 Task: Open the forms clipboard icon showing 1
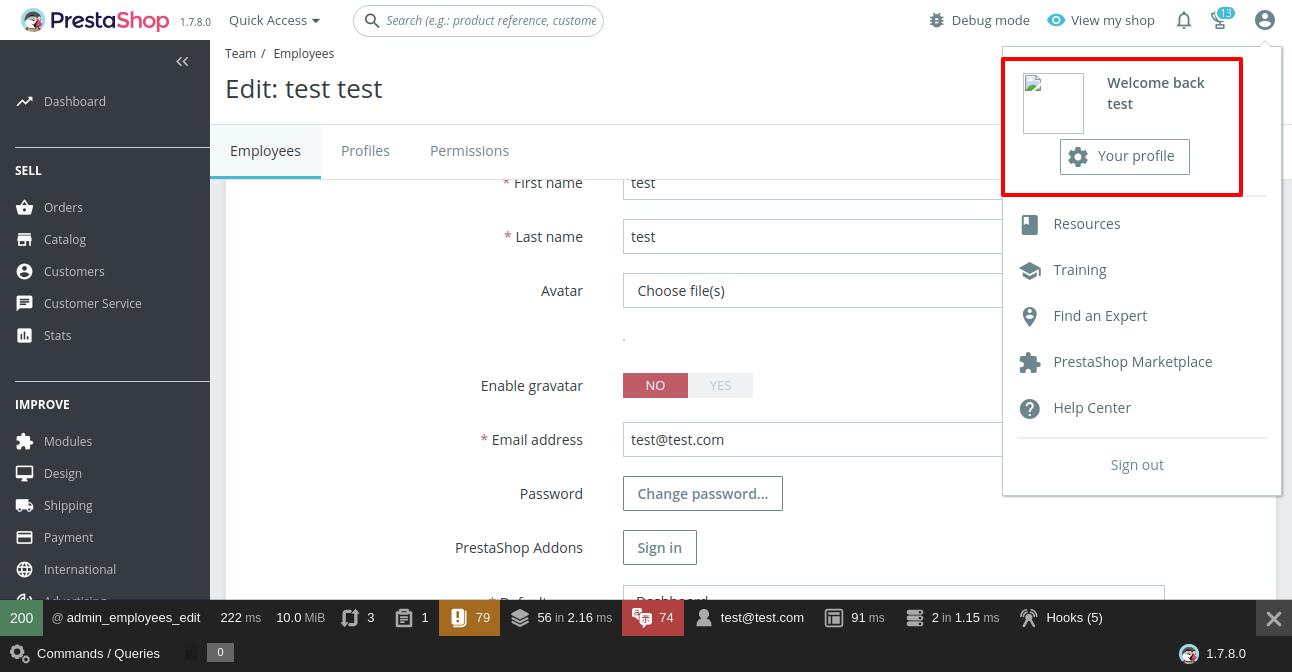pos(411,618)
